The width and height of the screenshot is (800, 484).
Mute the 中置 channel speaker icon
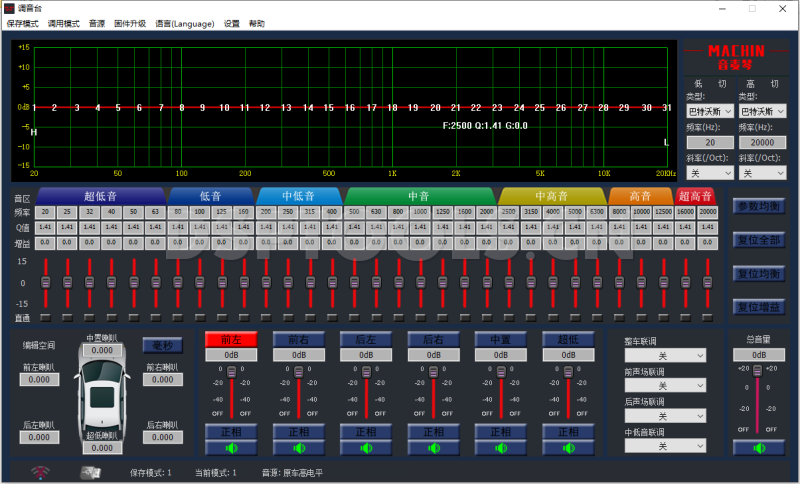click(501, 448)
